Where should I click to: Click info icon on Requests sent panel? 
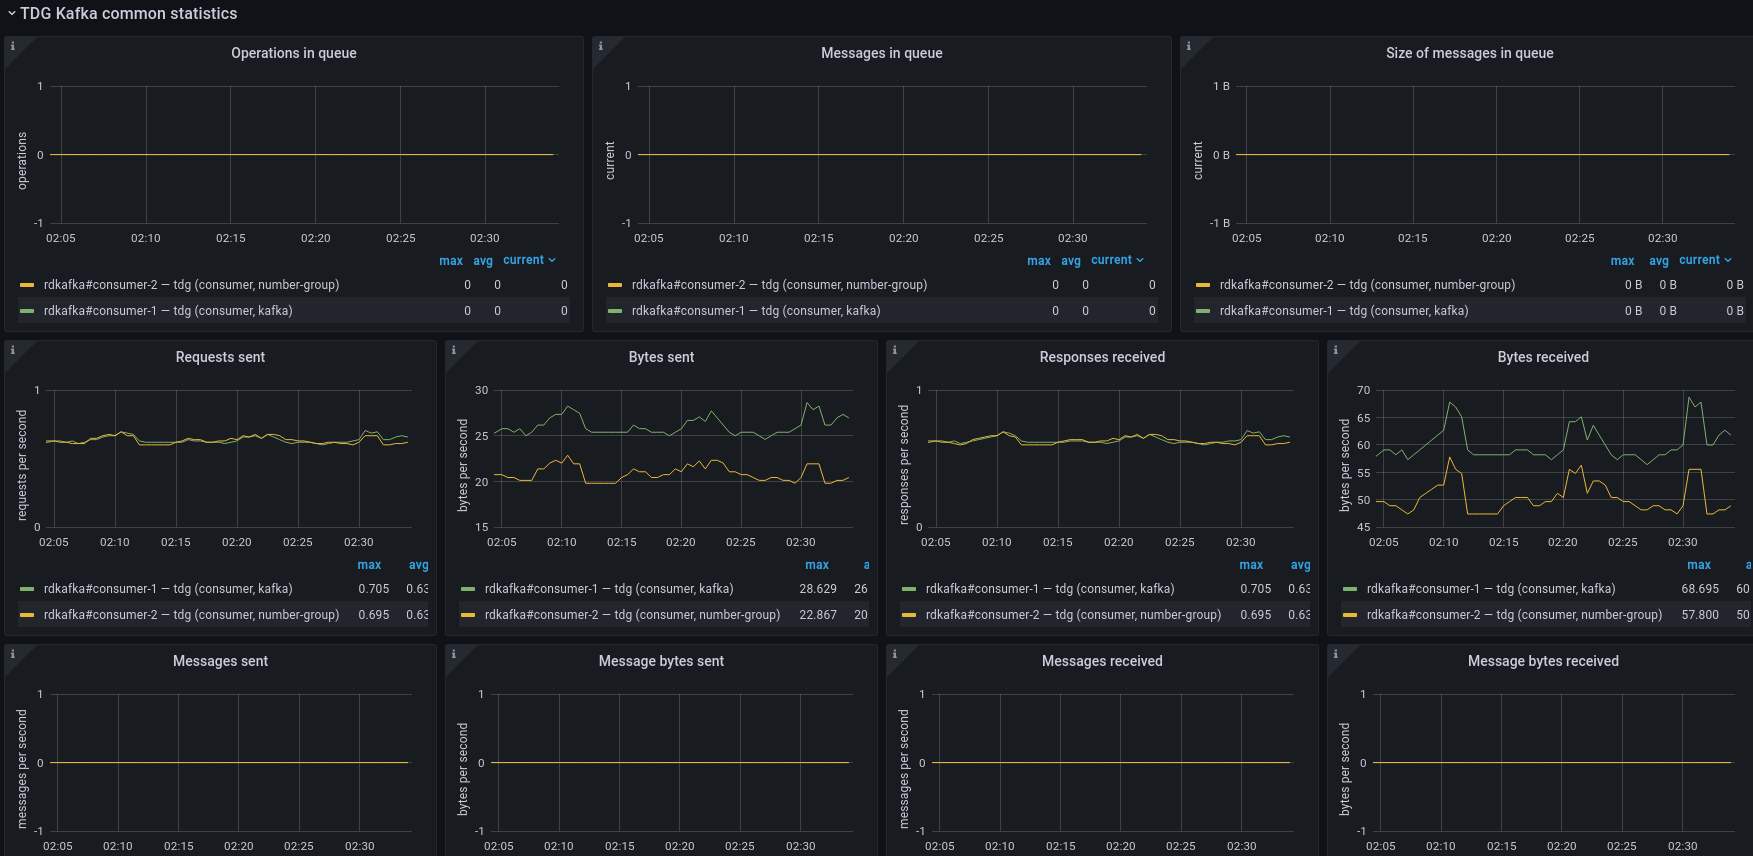click(x=12, y=350)
